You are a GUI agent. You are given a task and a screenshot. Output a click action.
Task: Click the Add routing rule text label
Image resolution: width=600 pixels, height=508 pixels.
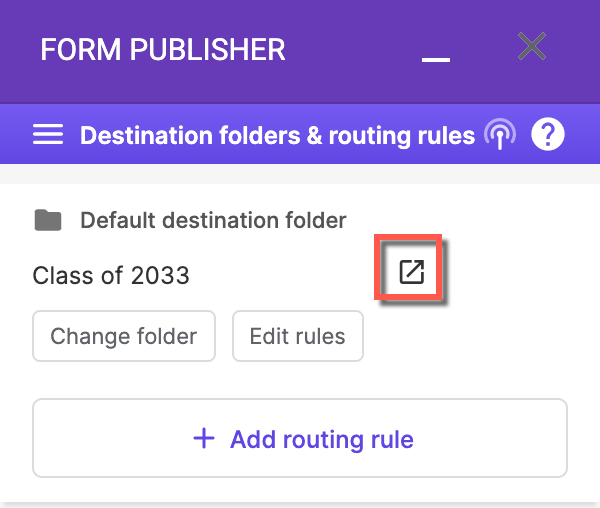coord(322,439)
